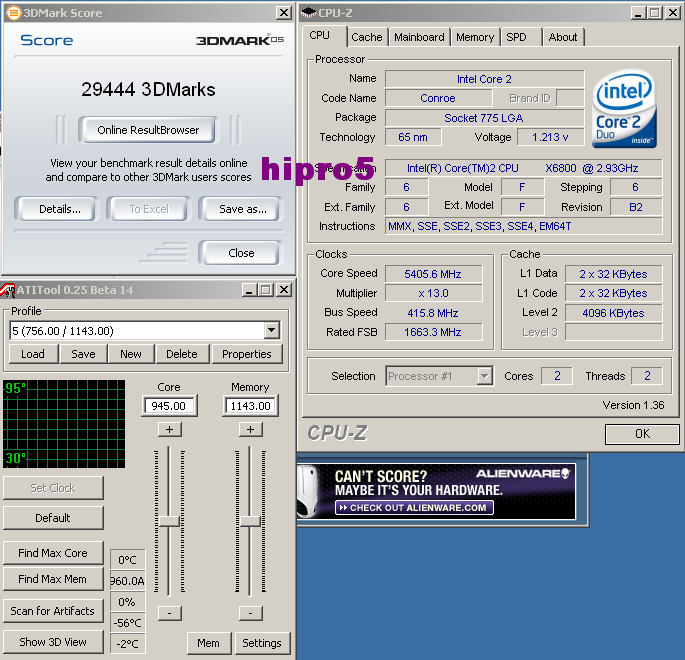
Task: Switch to the Cache tab in CPU-Z
Action: pos(367,37)
